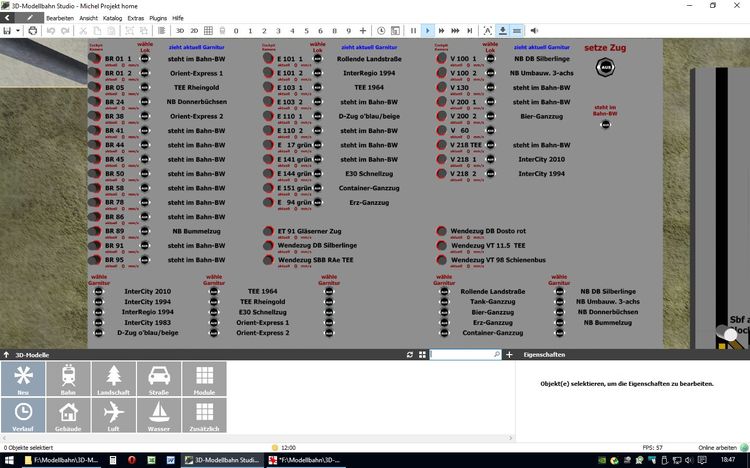This screenshot has width=750, height=468.
Task: Click the play simulation button
Action: click(428, 31)
